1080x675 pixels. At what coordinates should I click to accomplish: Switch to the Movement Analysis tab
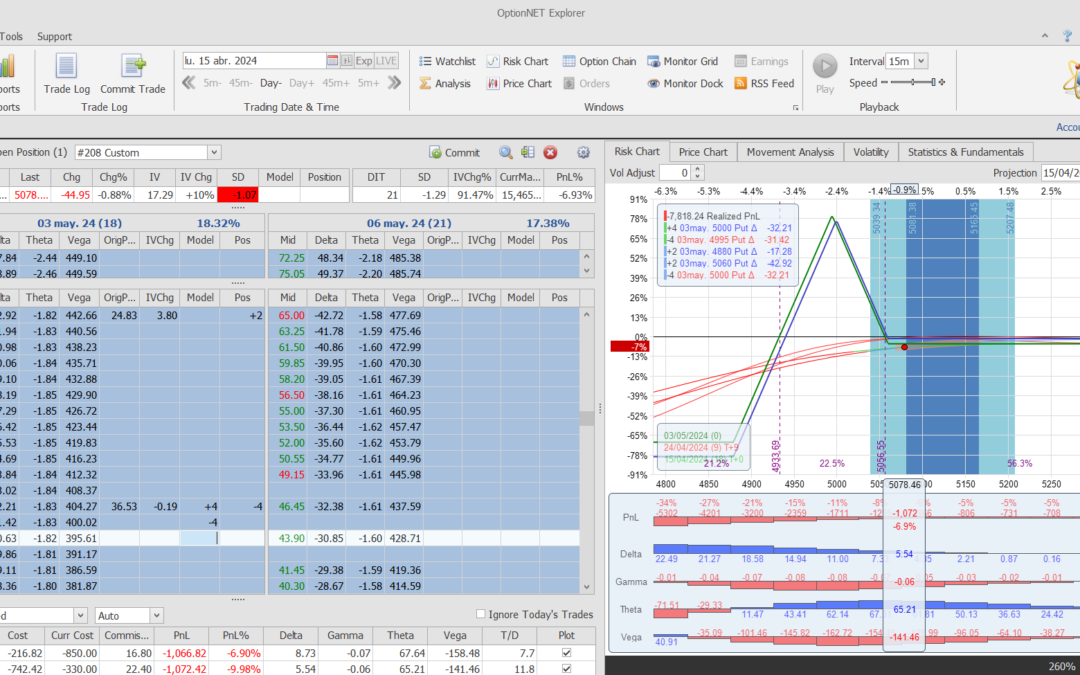pos(790,152)
